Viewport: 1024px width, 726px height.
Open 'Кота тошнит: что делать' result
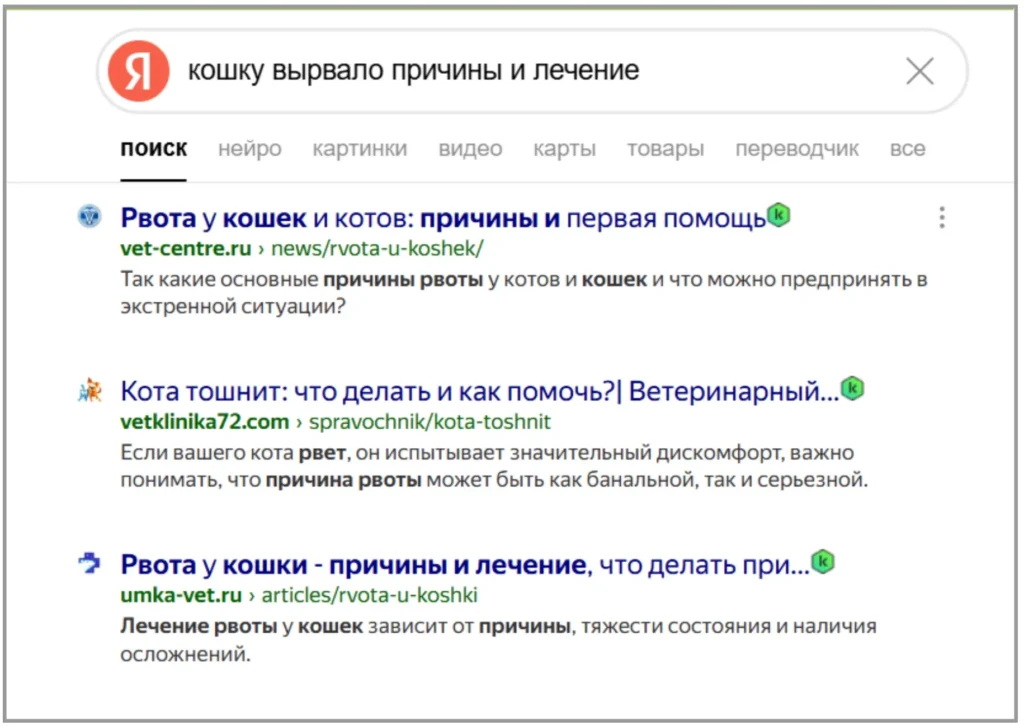[480, 391]
